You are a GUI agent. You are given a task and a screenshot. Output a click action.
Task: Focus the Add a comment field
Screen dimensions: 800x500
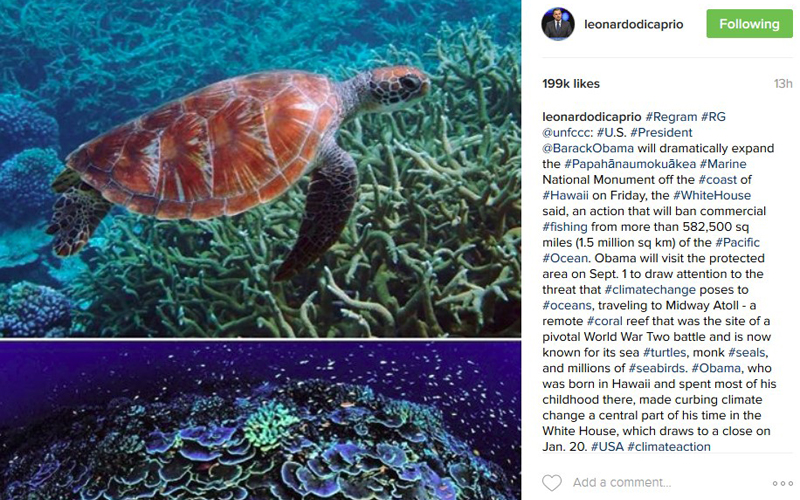pos(621,483)
